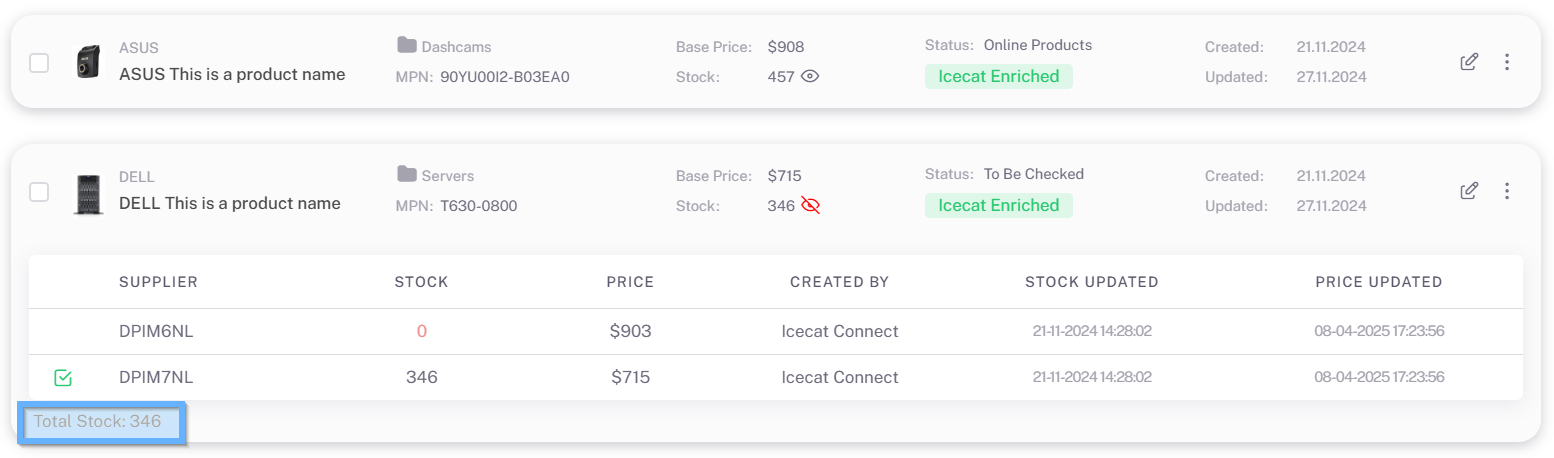Click the Servers folder icon
Screen dimensions: 1554x458
pos(406,174)
